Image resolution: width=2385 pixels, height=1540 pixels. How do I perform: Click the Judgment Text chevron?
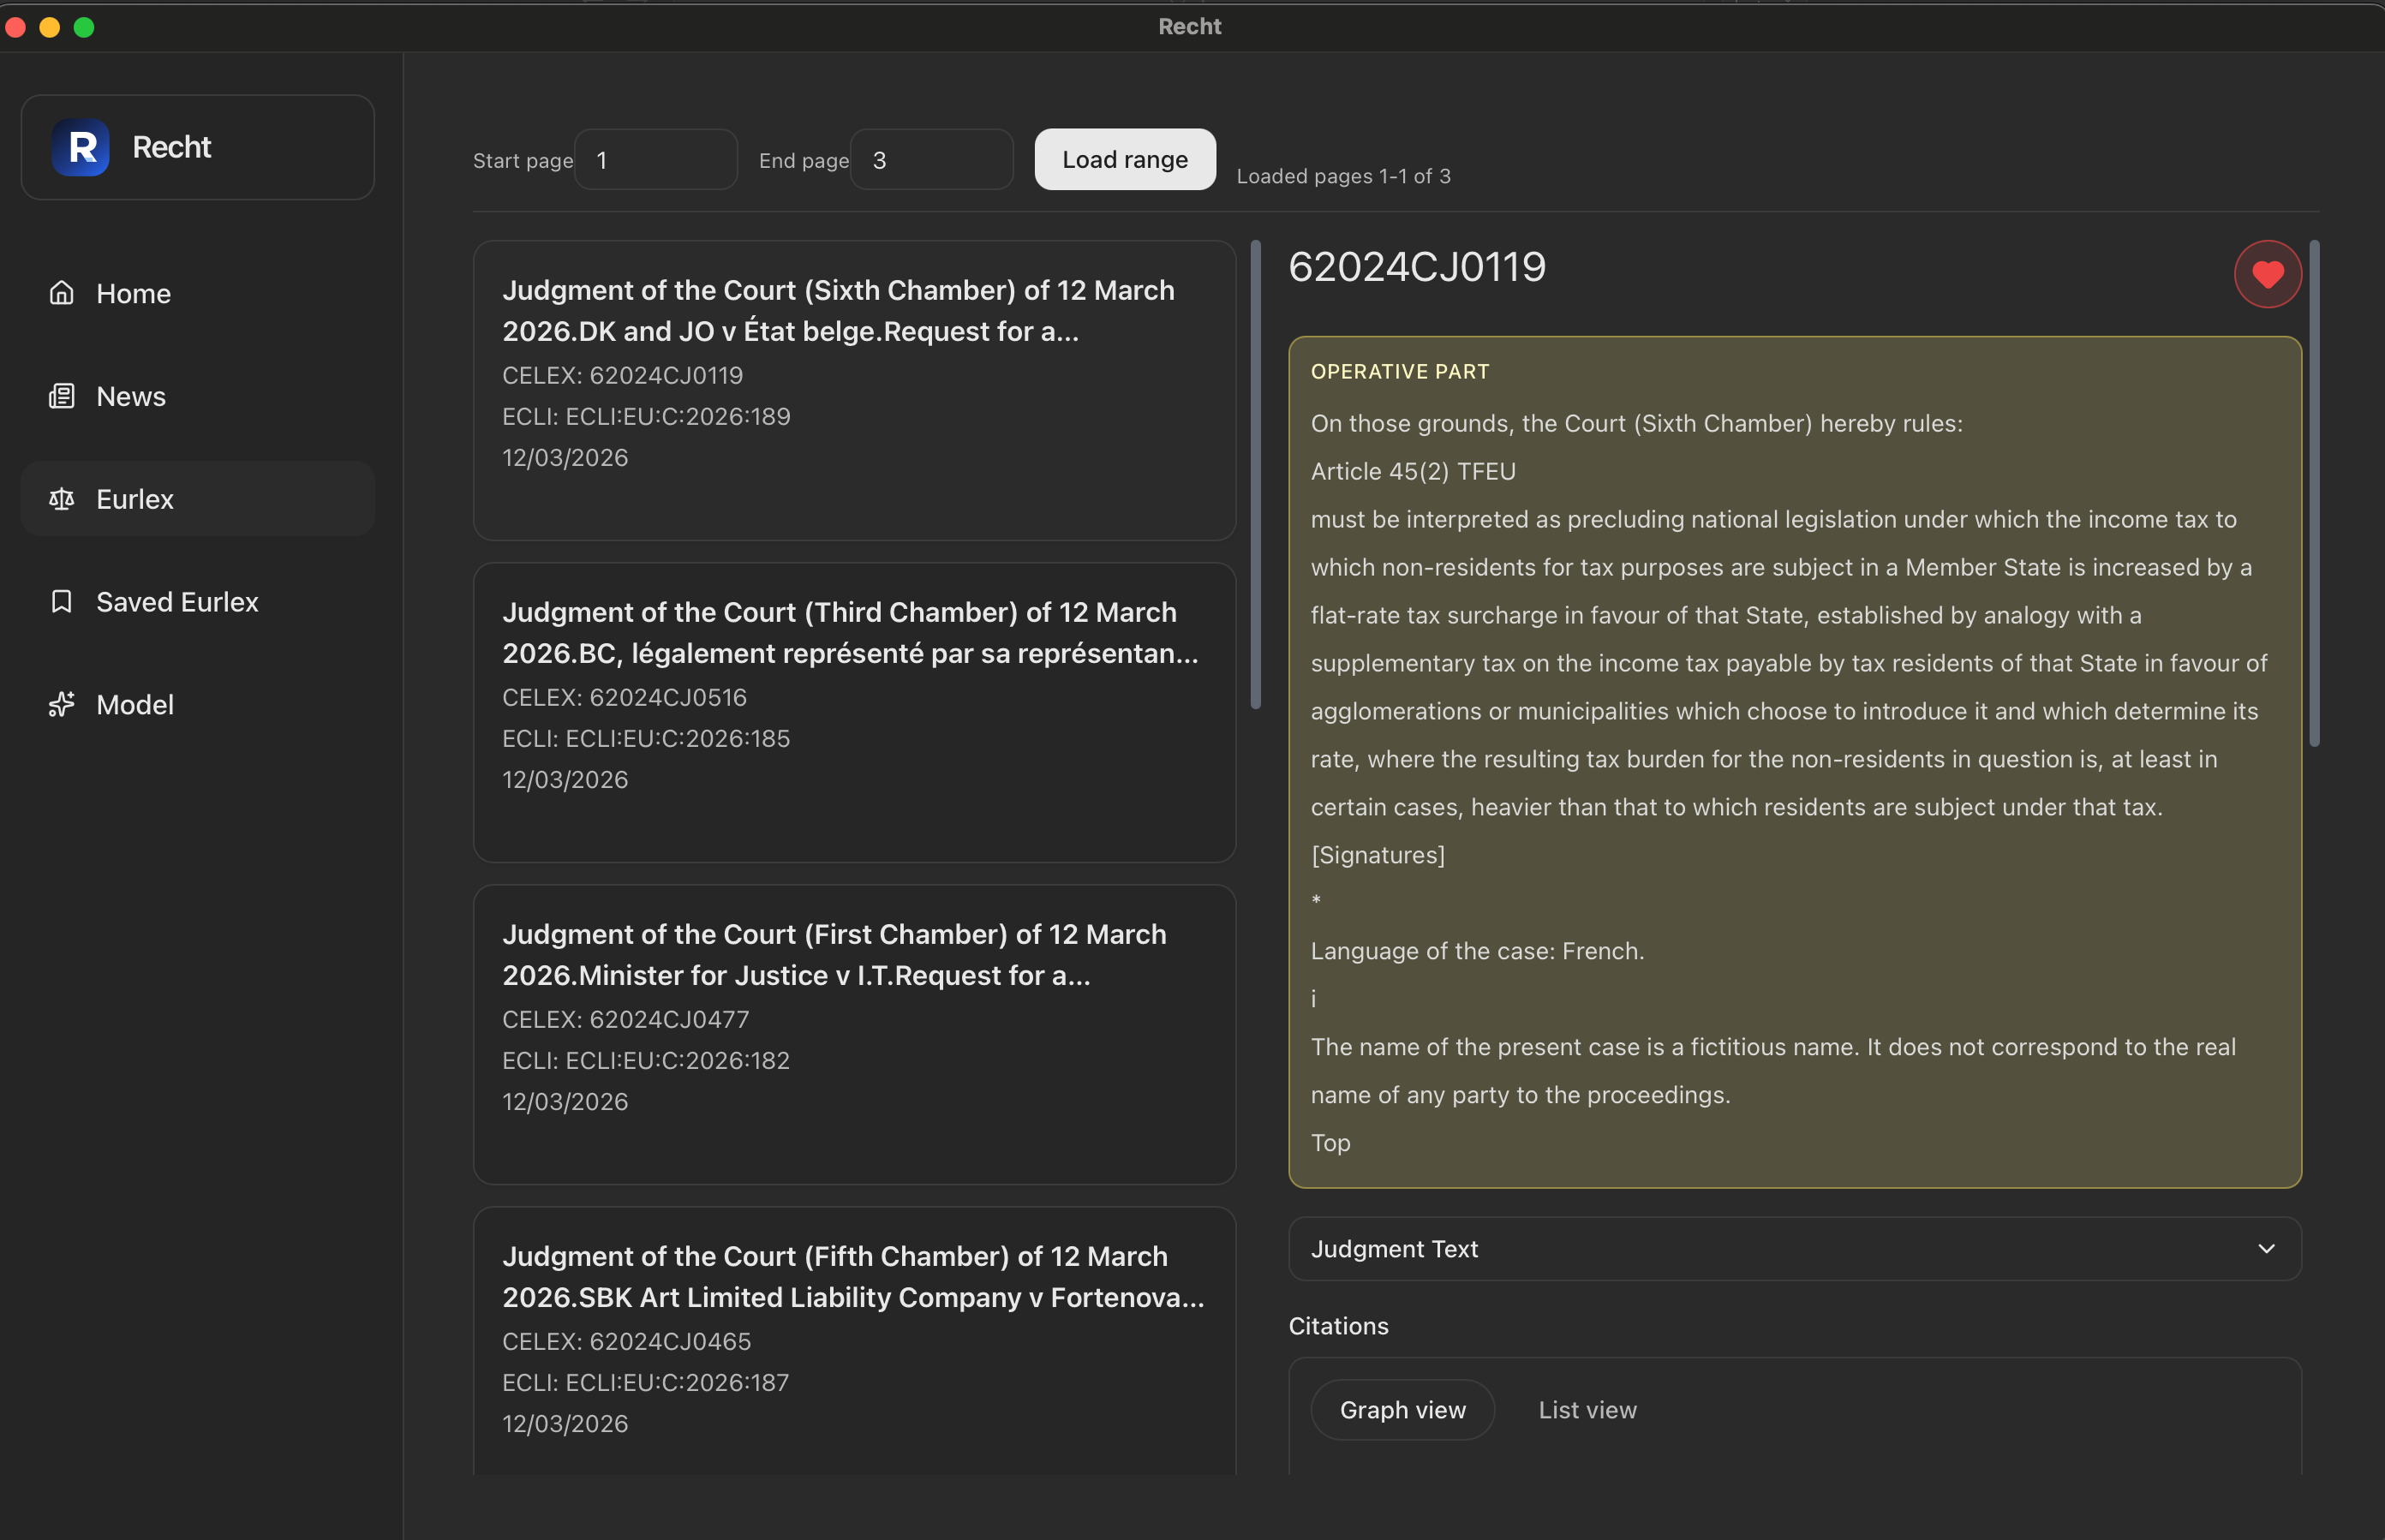[2265, 1248]
